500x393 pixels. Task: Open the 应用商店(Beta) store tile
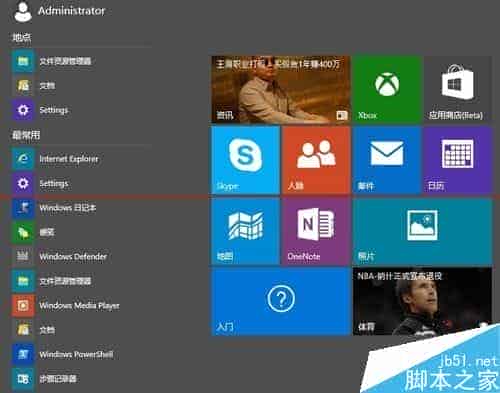[457, 89]
